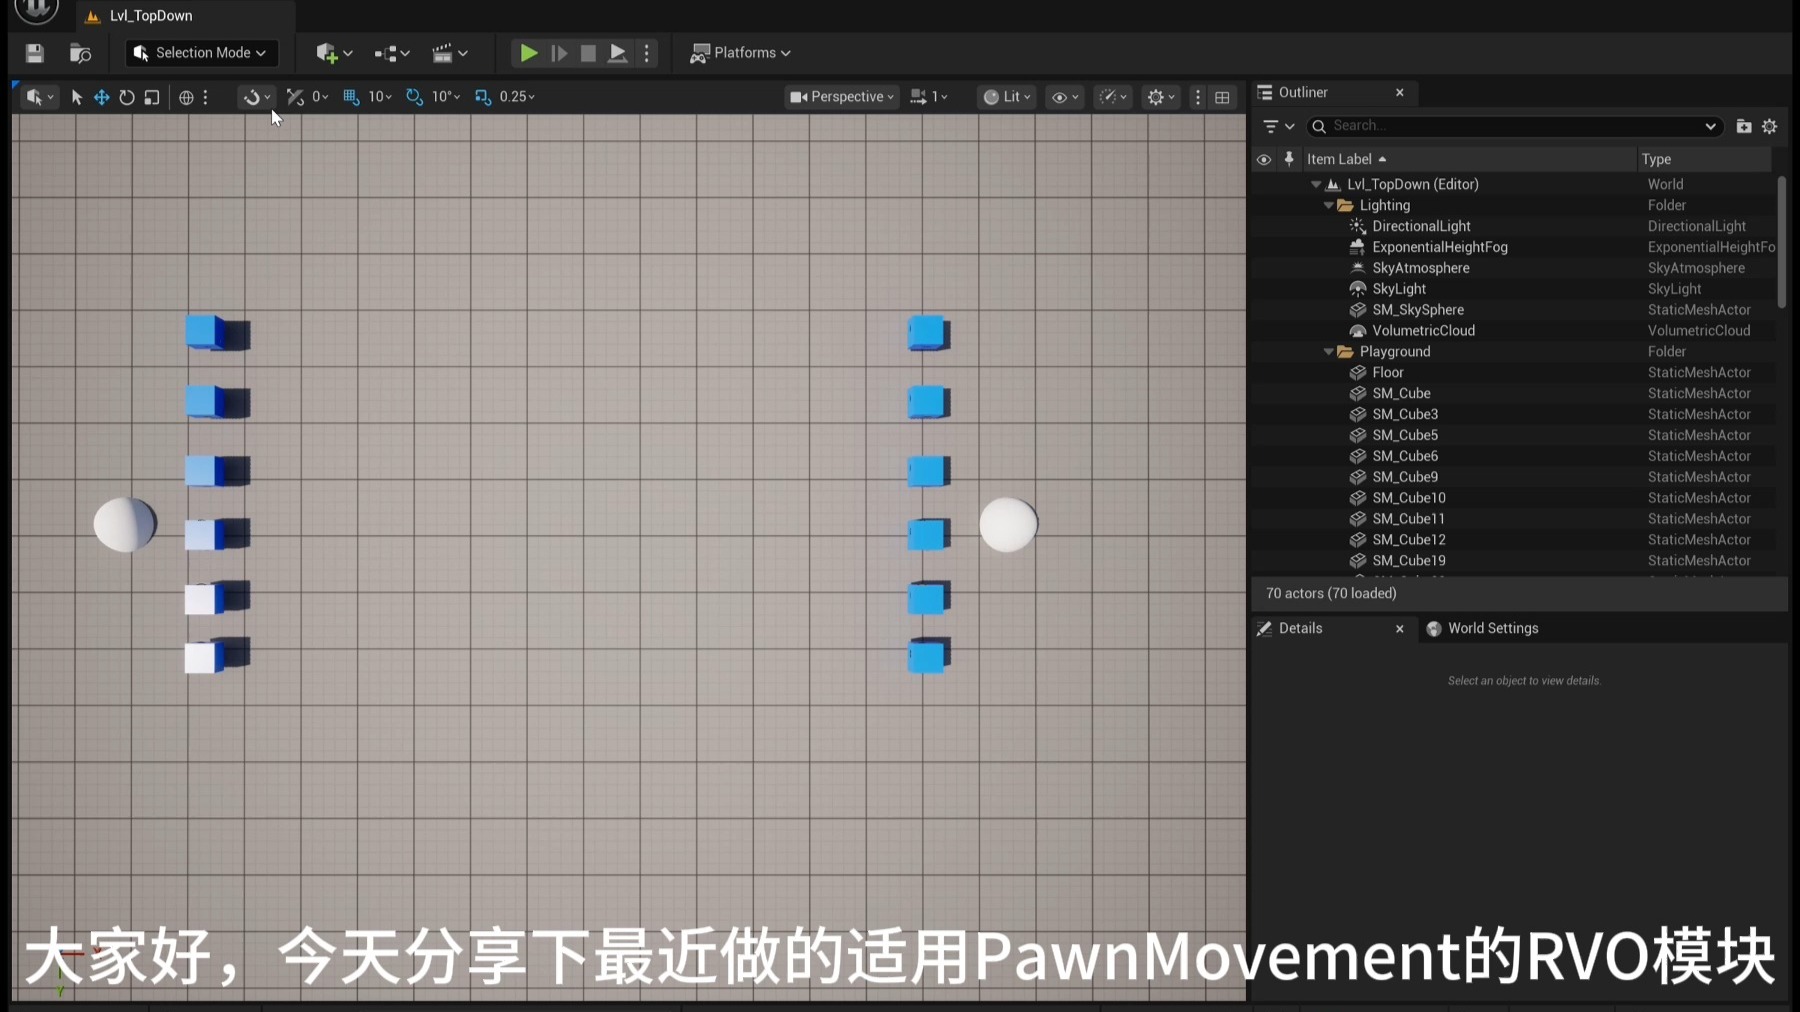Screen dimensions: 1800x1012
Task: Open the Cinematics clapperboard menu
Action: (x=449, y=53)
